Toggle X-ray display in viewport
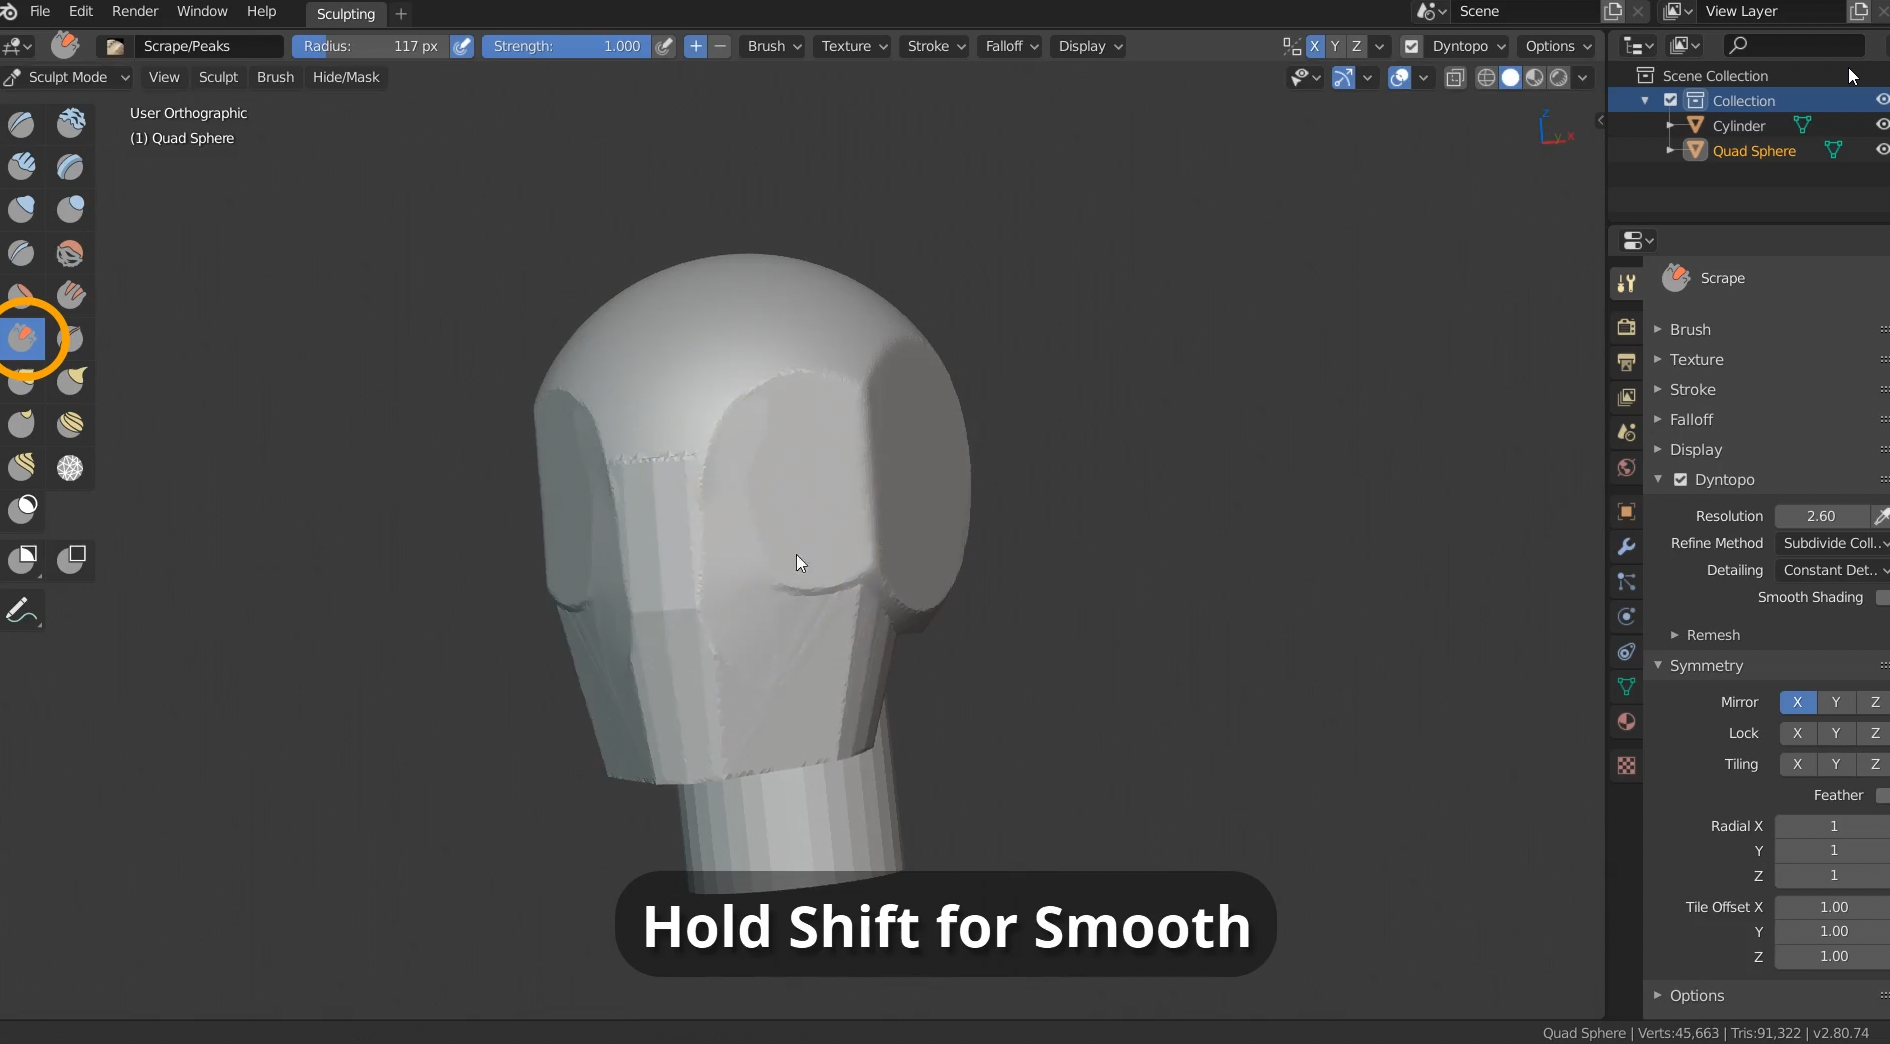The image size is (1890, 1044). click(1455, 77)
